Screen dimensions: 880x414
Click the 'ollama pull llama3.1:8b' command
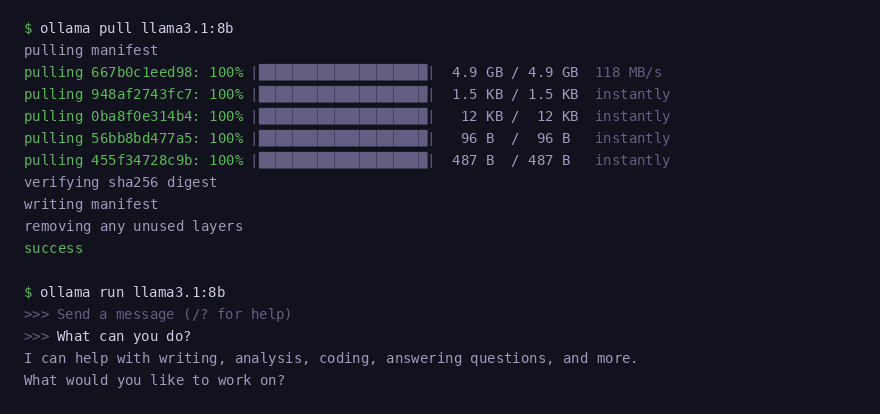[x=132, y=28]
